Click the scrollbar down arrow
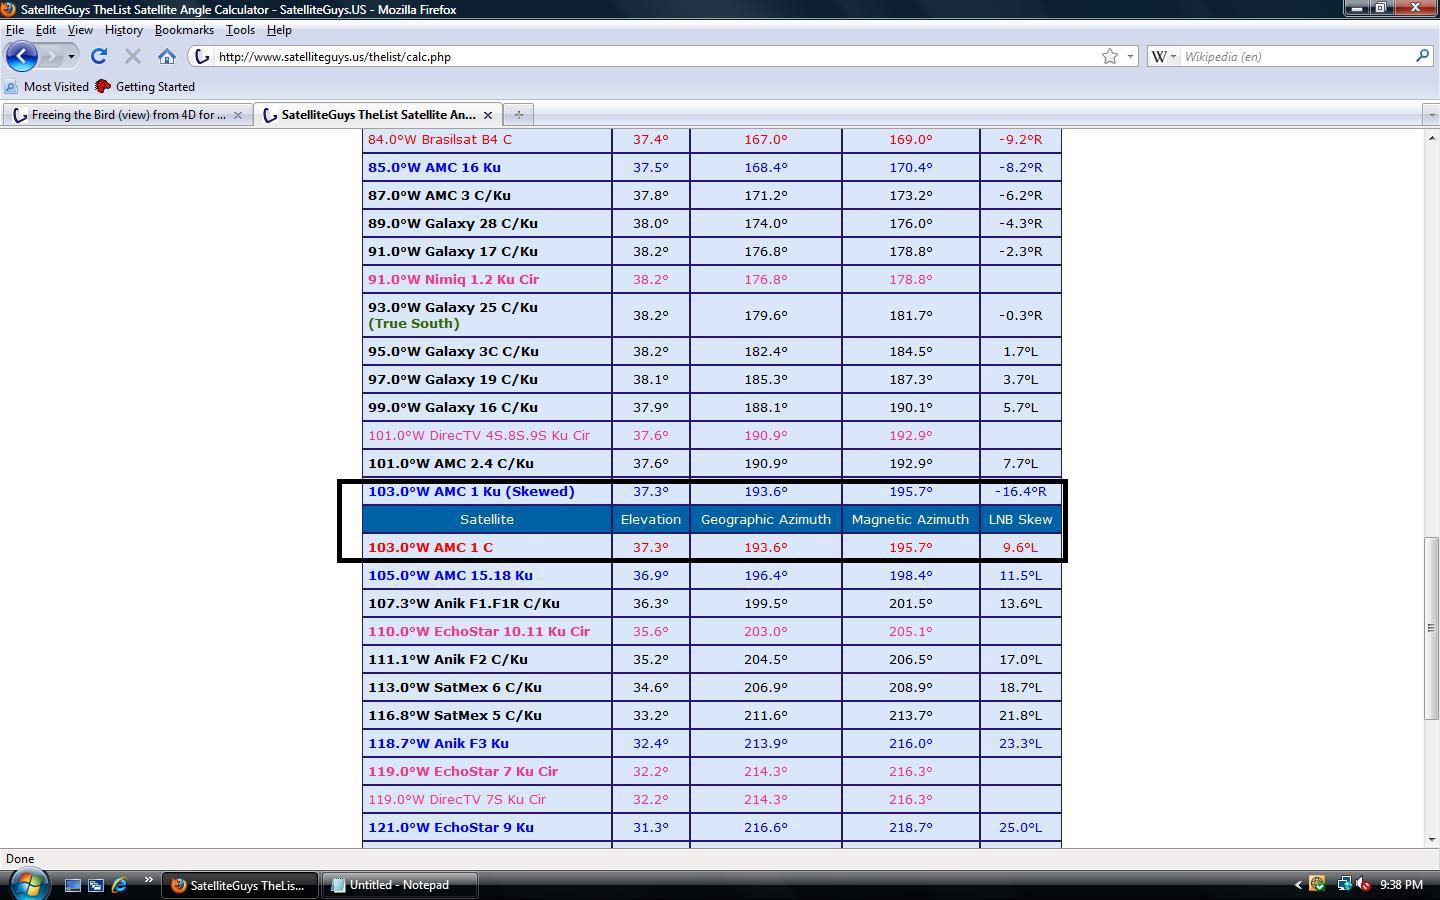The image size is (1440, 900). [x=1431, y=840]
